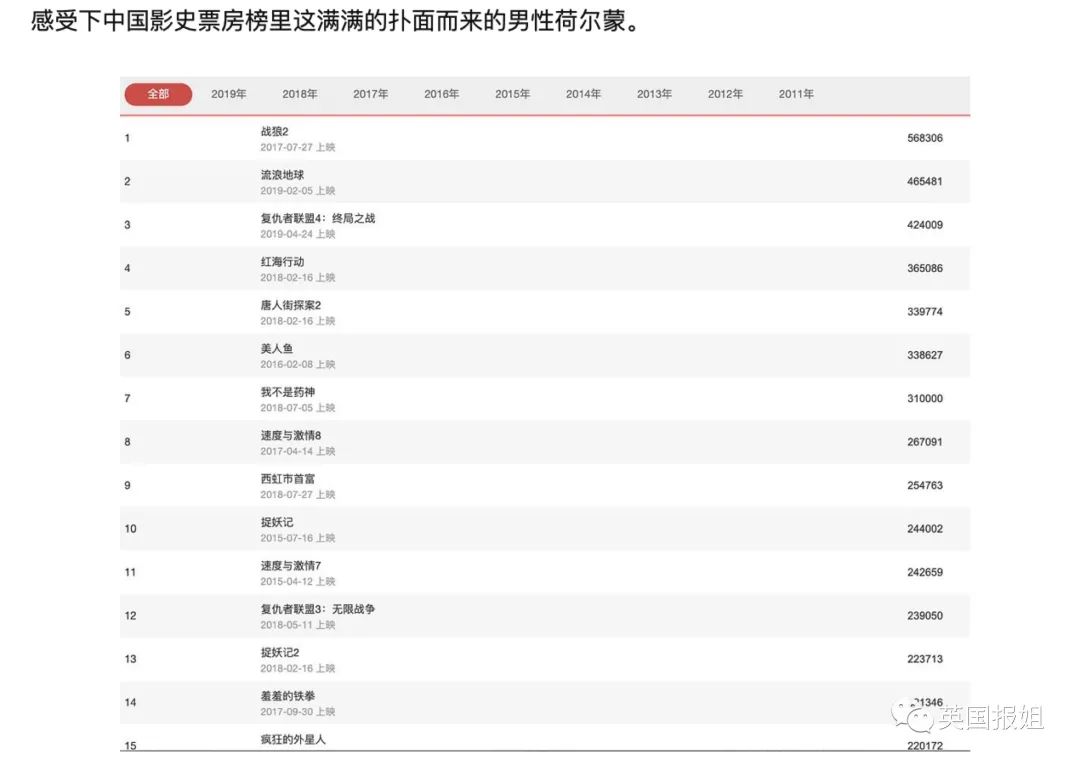Click box office value 220172
Screen dimensions: 1080x765
pos(924,746)
